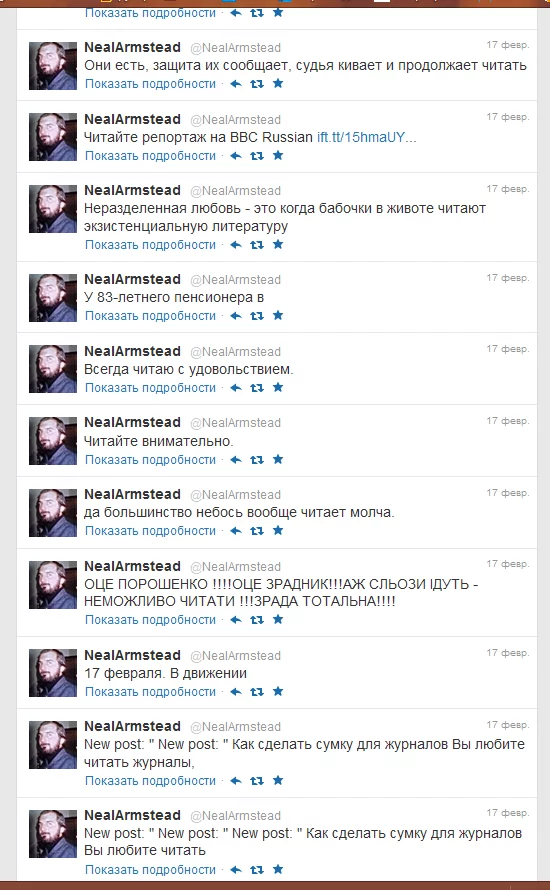Open NealArmstead profile name on BBC tweet
This screenshot has width=550, height=890.
[x=132, y=119]
